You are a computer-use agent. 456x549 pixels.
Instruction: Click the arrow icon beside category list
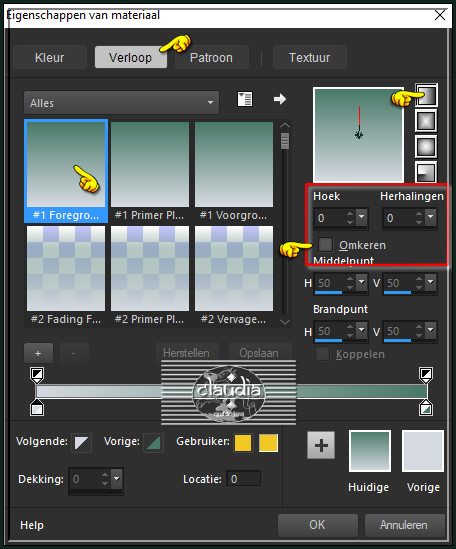(x=280, y=99)
